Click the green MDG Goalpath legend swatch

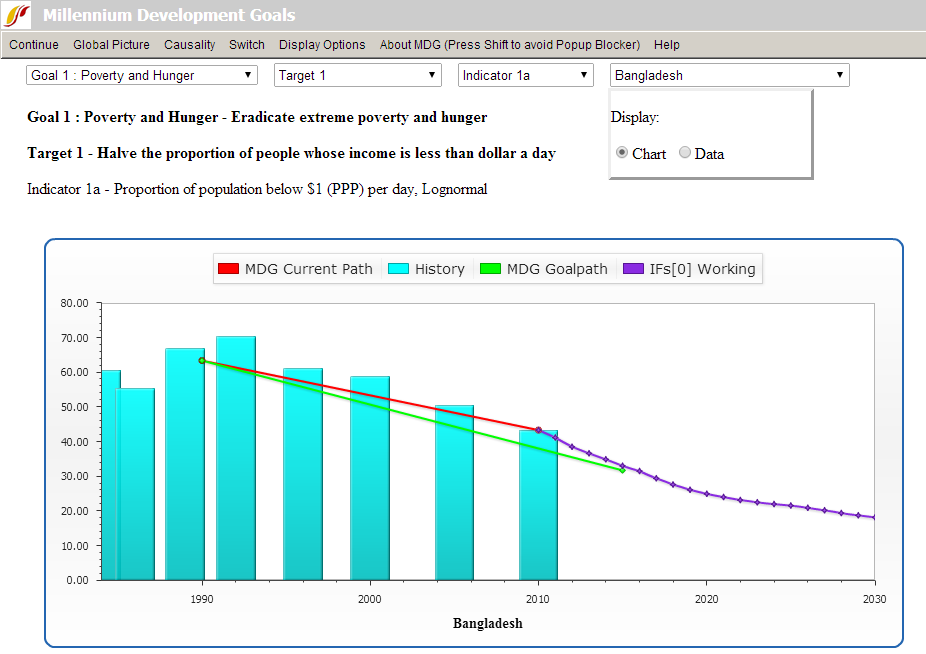click(491, 269)
